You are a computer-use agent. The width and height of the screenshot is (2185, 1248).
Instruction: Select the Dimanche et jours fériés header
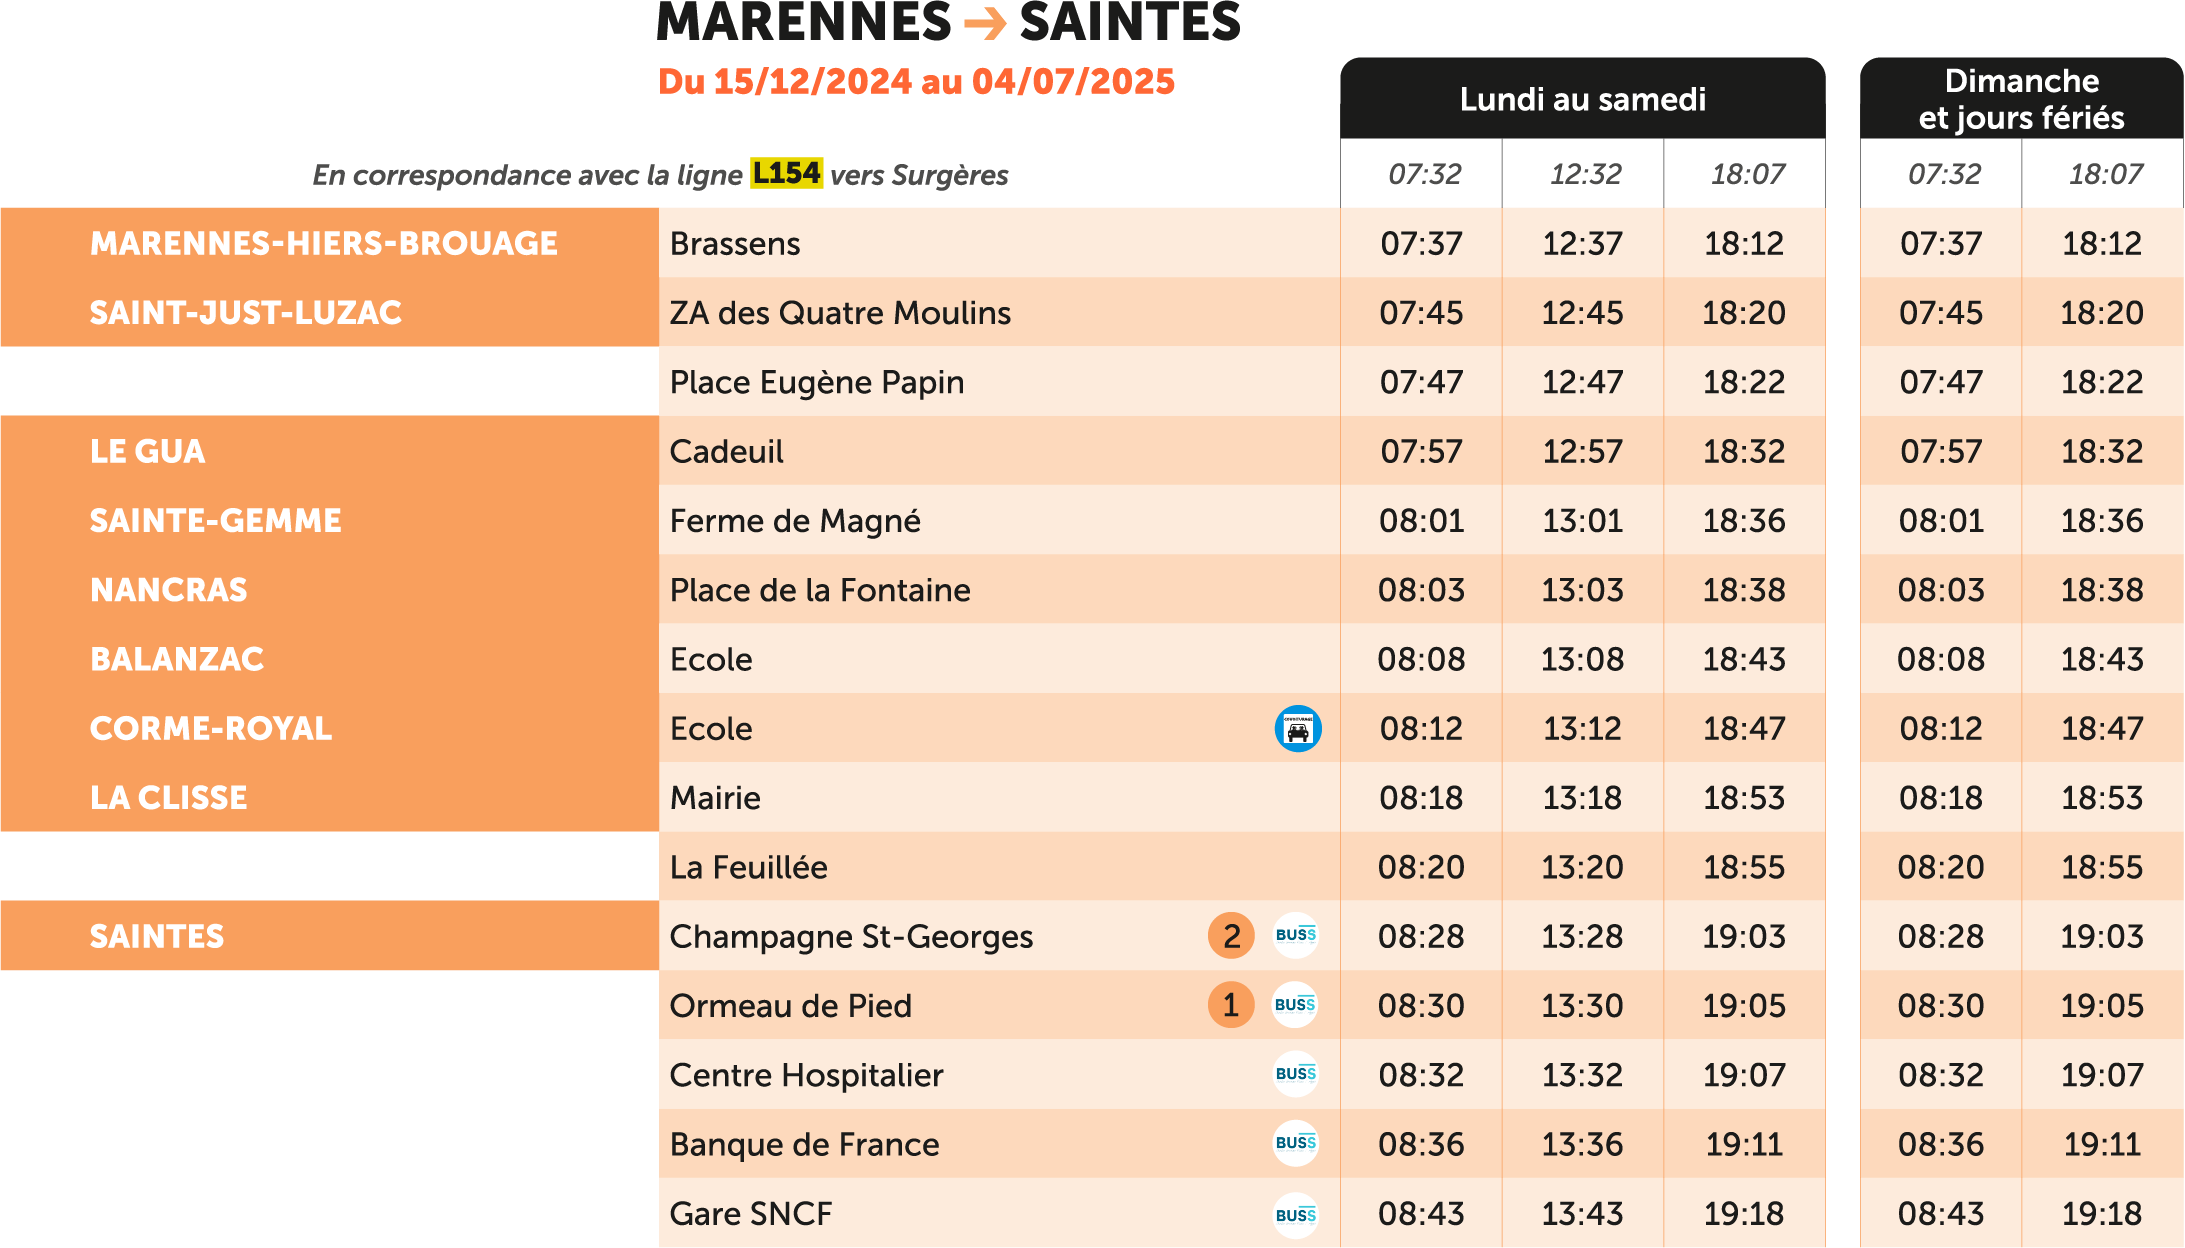tap(2021, 99)
